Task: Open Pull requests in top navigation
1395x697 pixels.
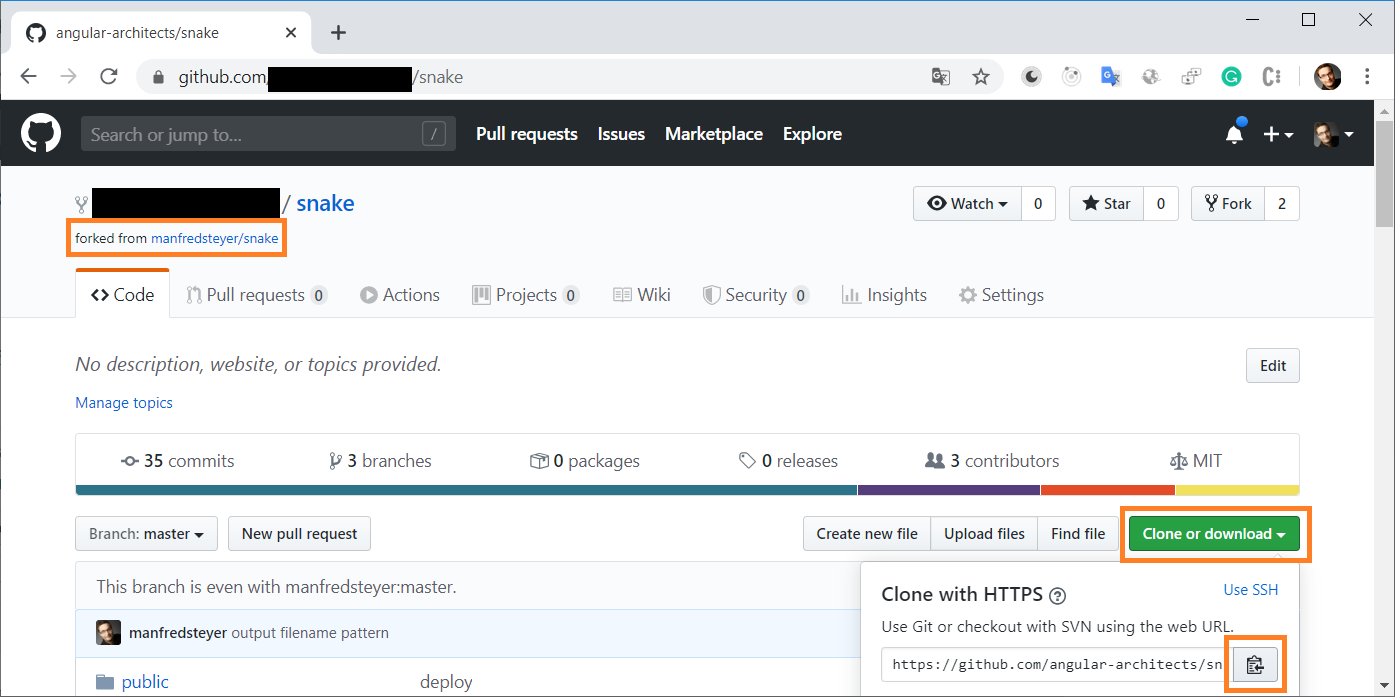Action: (x=527, y=134)
